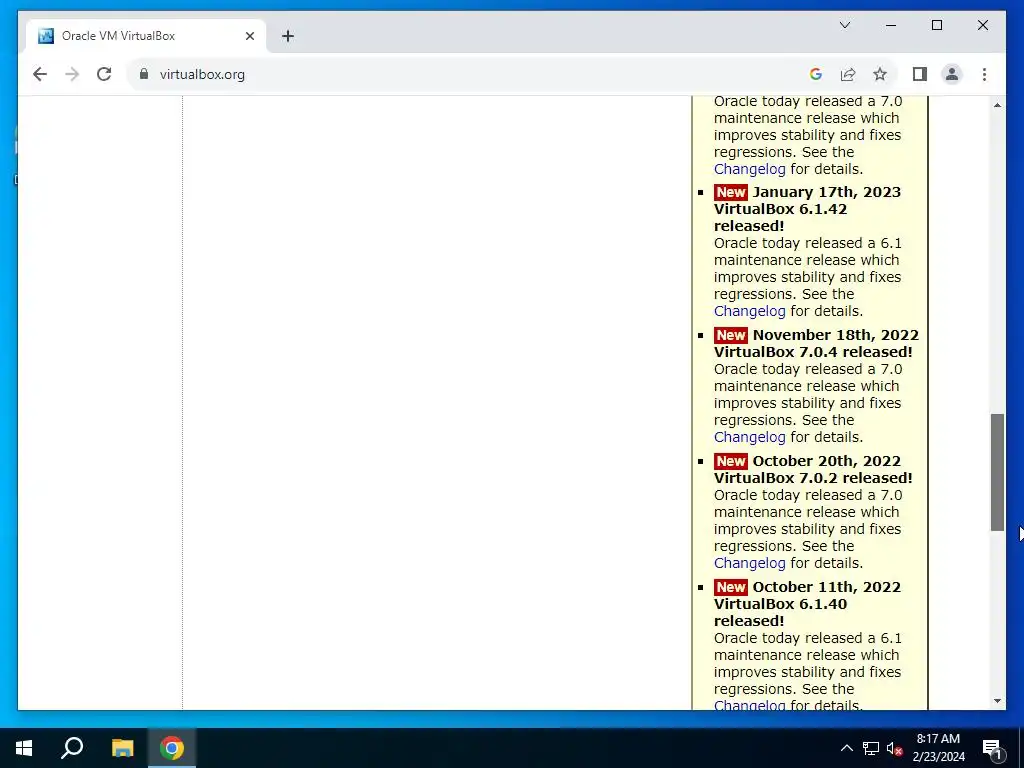Open Changelog link for VirtualBox 7.0.4
The image size is (1024, 768).
[749, 437]
